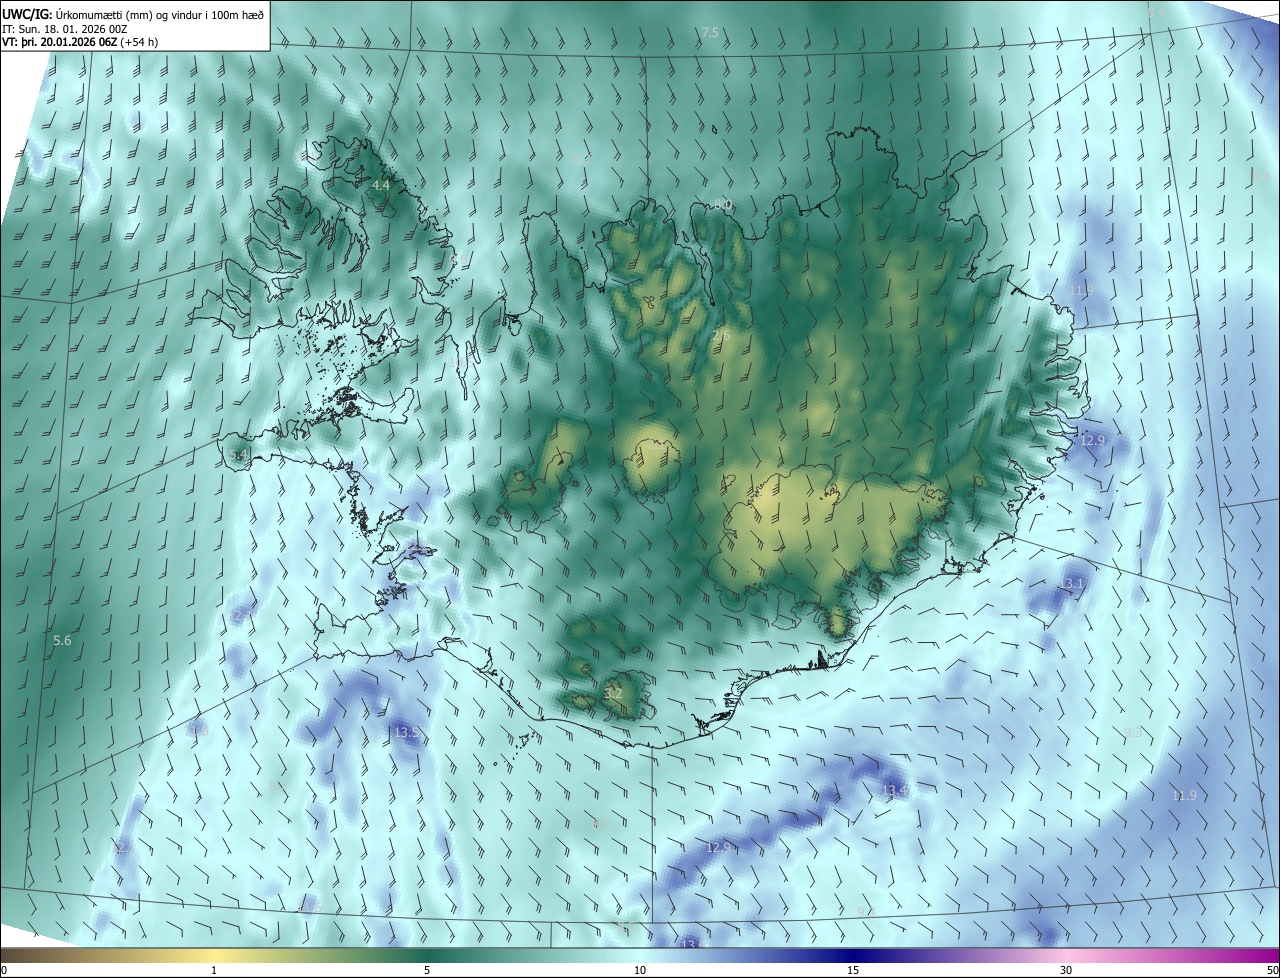Click the 5.4 value label on the map
Image resolution: width=1280 pixels, height=978 pixels.
click(x=239, y=455)
